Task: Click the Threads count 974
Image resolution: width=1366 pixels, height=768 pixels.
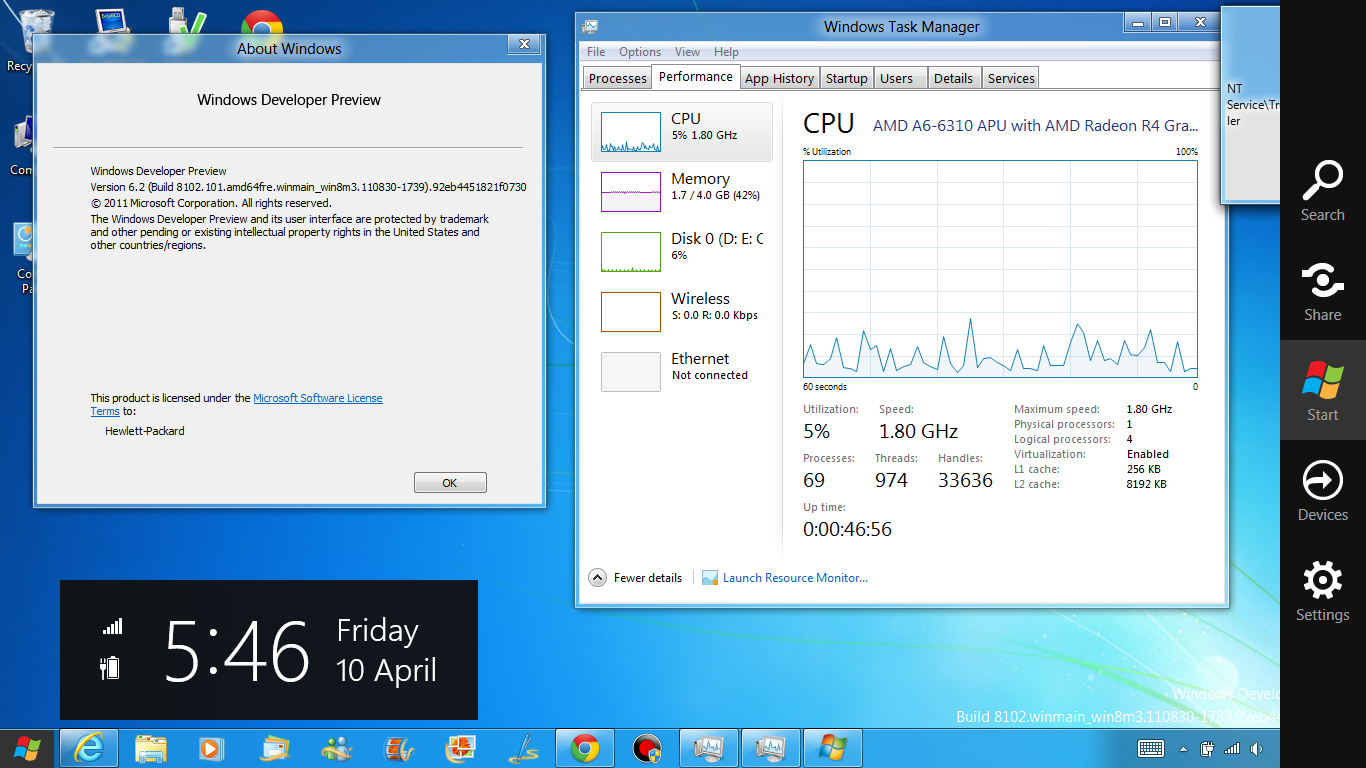Action: [x=891, y=480]
